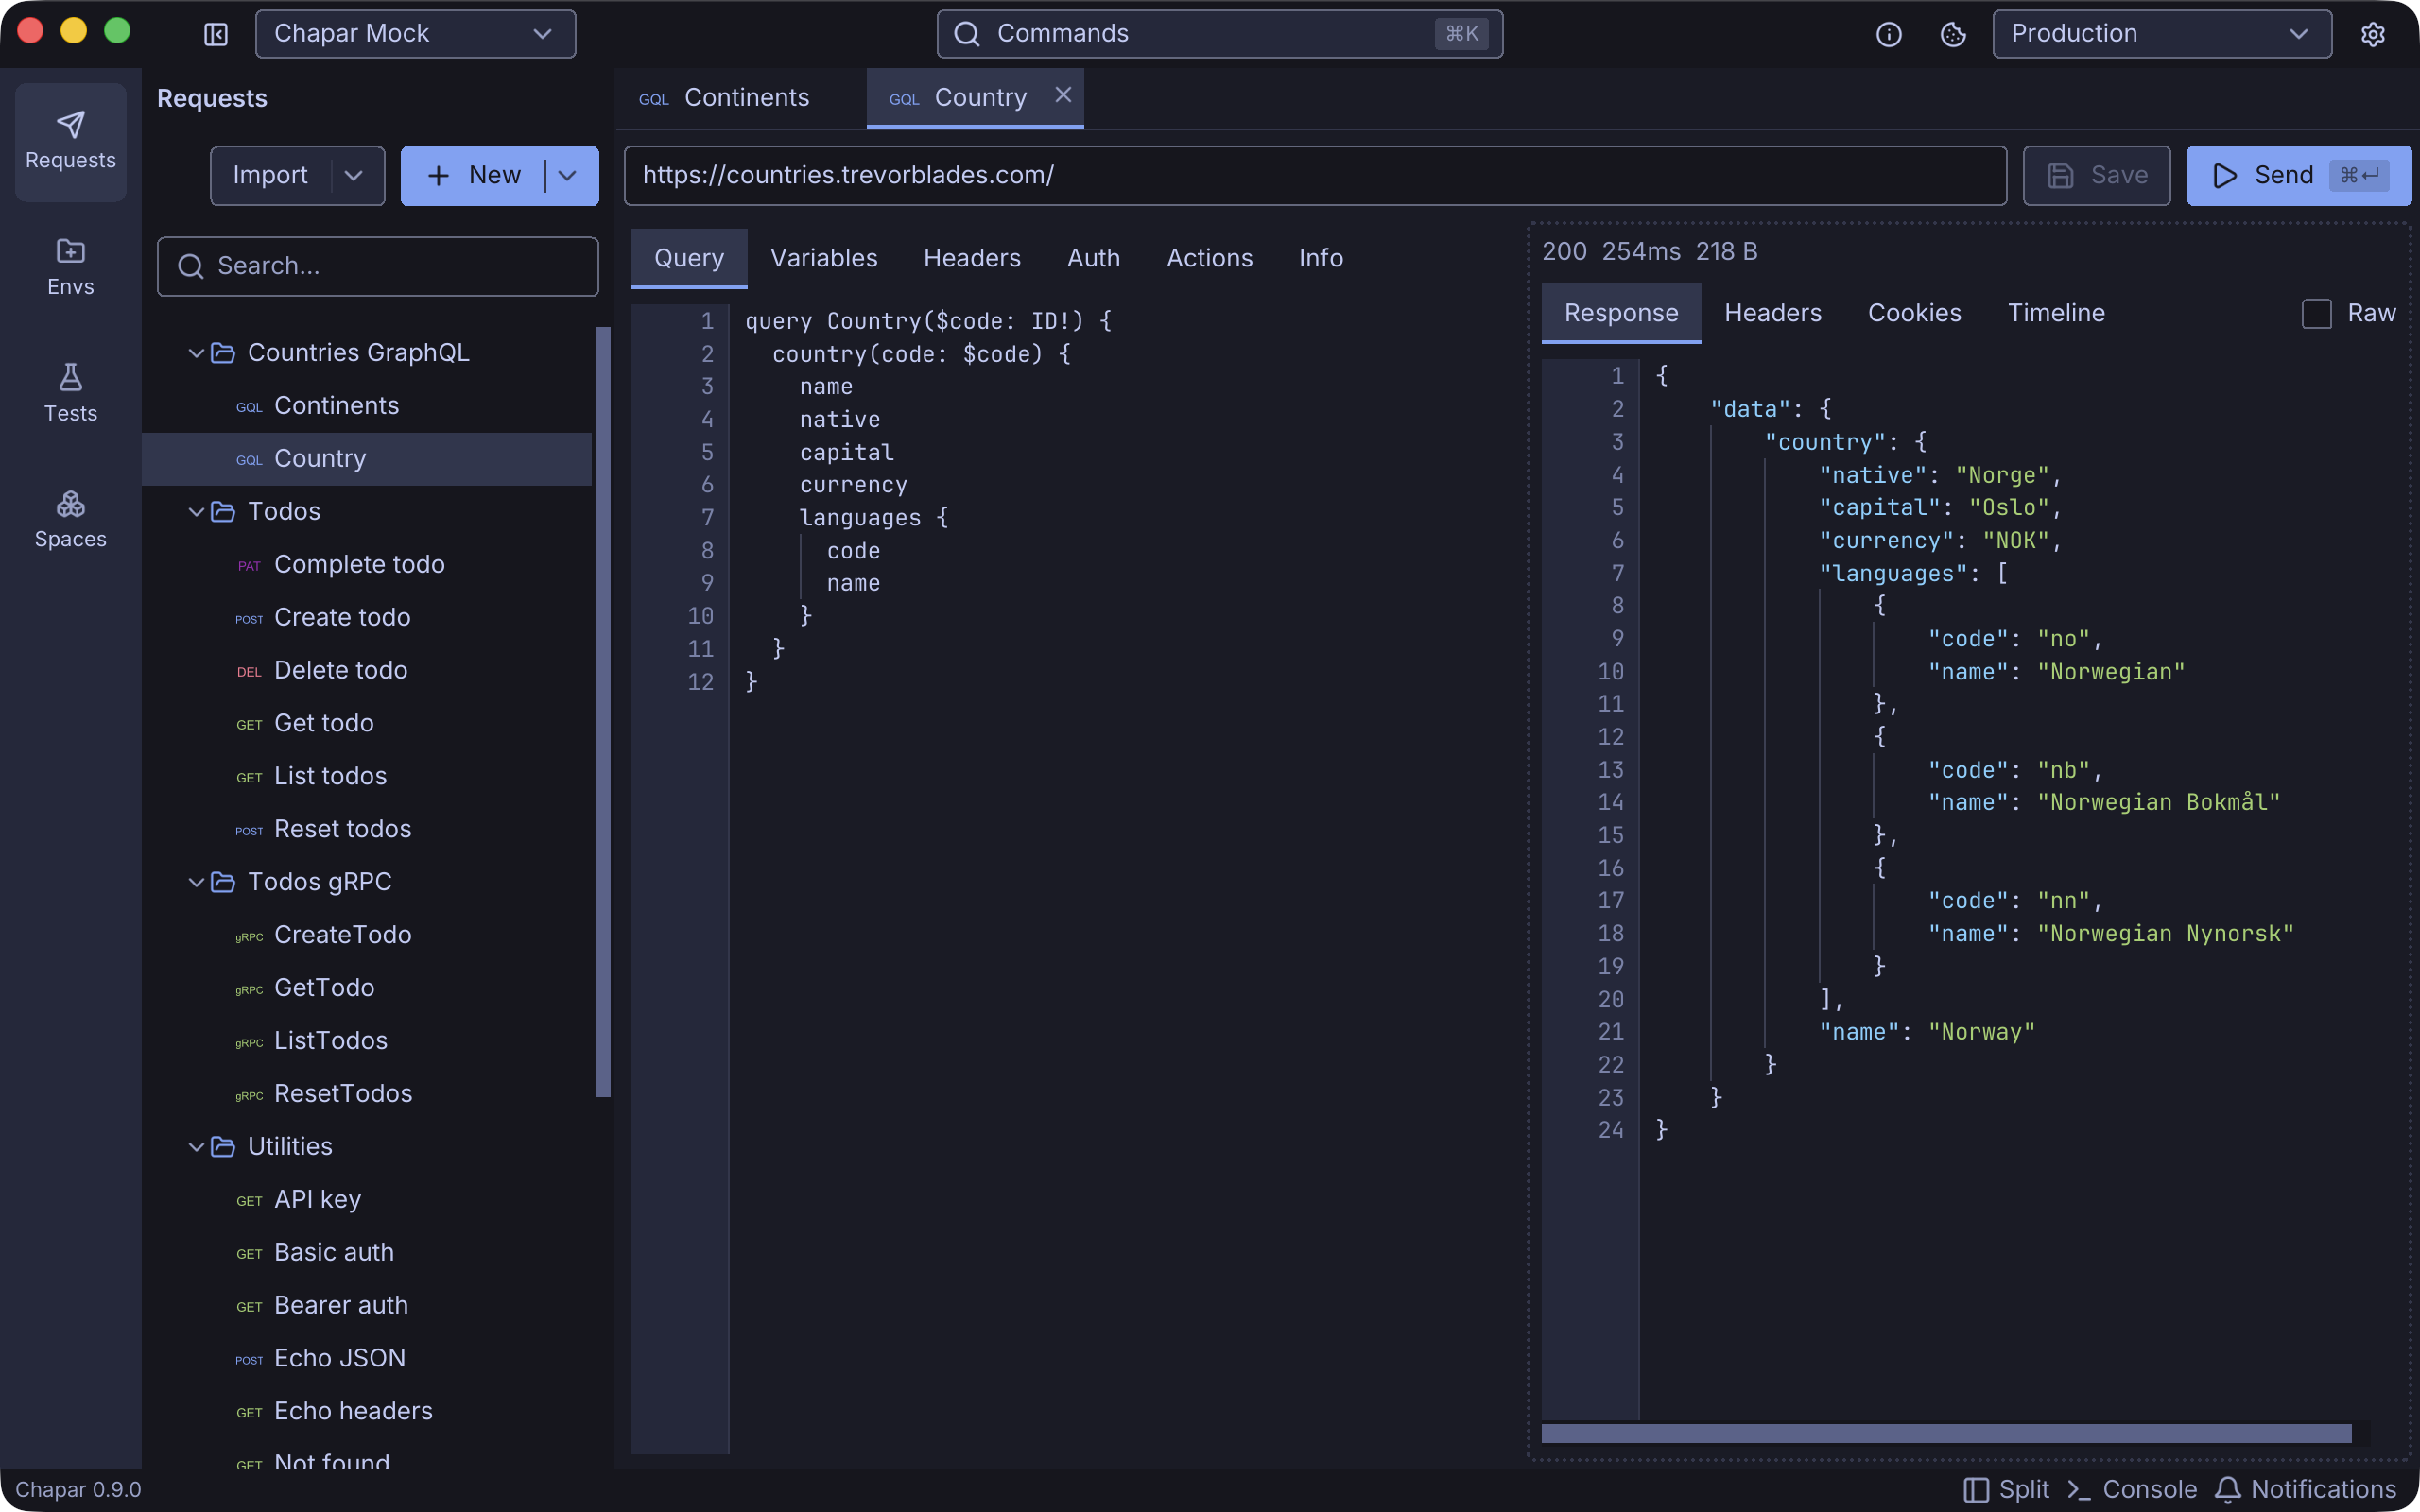The image size is (2420, 1512).
Task: Open the Auth tab
Action: [1093, 258]
